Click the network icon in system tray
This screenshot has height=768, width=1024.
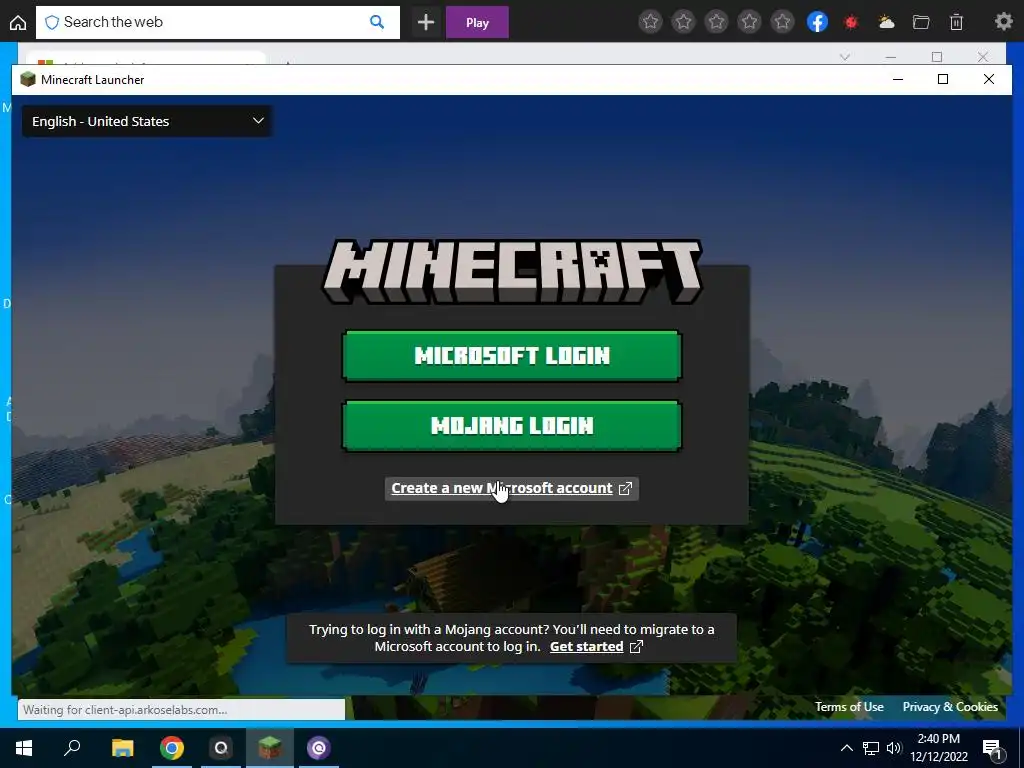tap(871, 748)
